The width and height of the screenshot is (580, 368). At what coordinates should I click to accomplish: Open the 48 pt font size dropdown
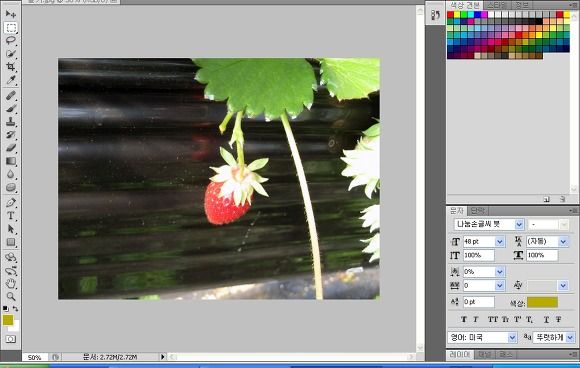500,242
